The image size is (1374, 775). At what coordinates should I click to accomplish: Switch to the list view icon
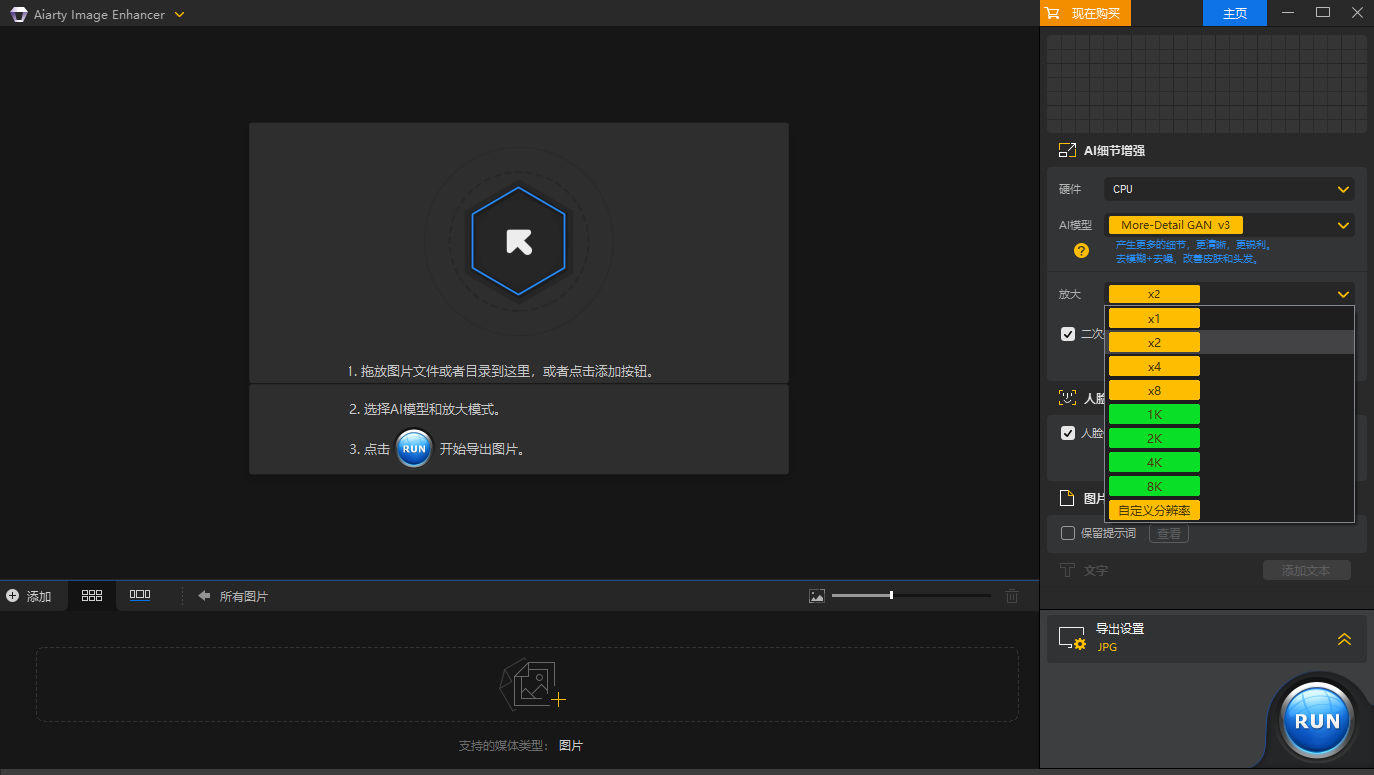[x=140, y=595]
